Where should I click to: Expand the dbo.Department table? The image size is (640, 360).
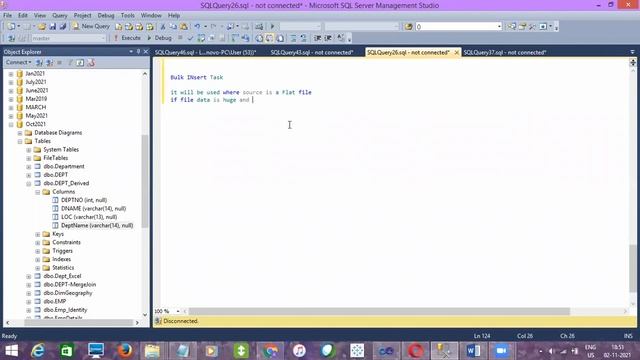[29, 167]
